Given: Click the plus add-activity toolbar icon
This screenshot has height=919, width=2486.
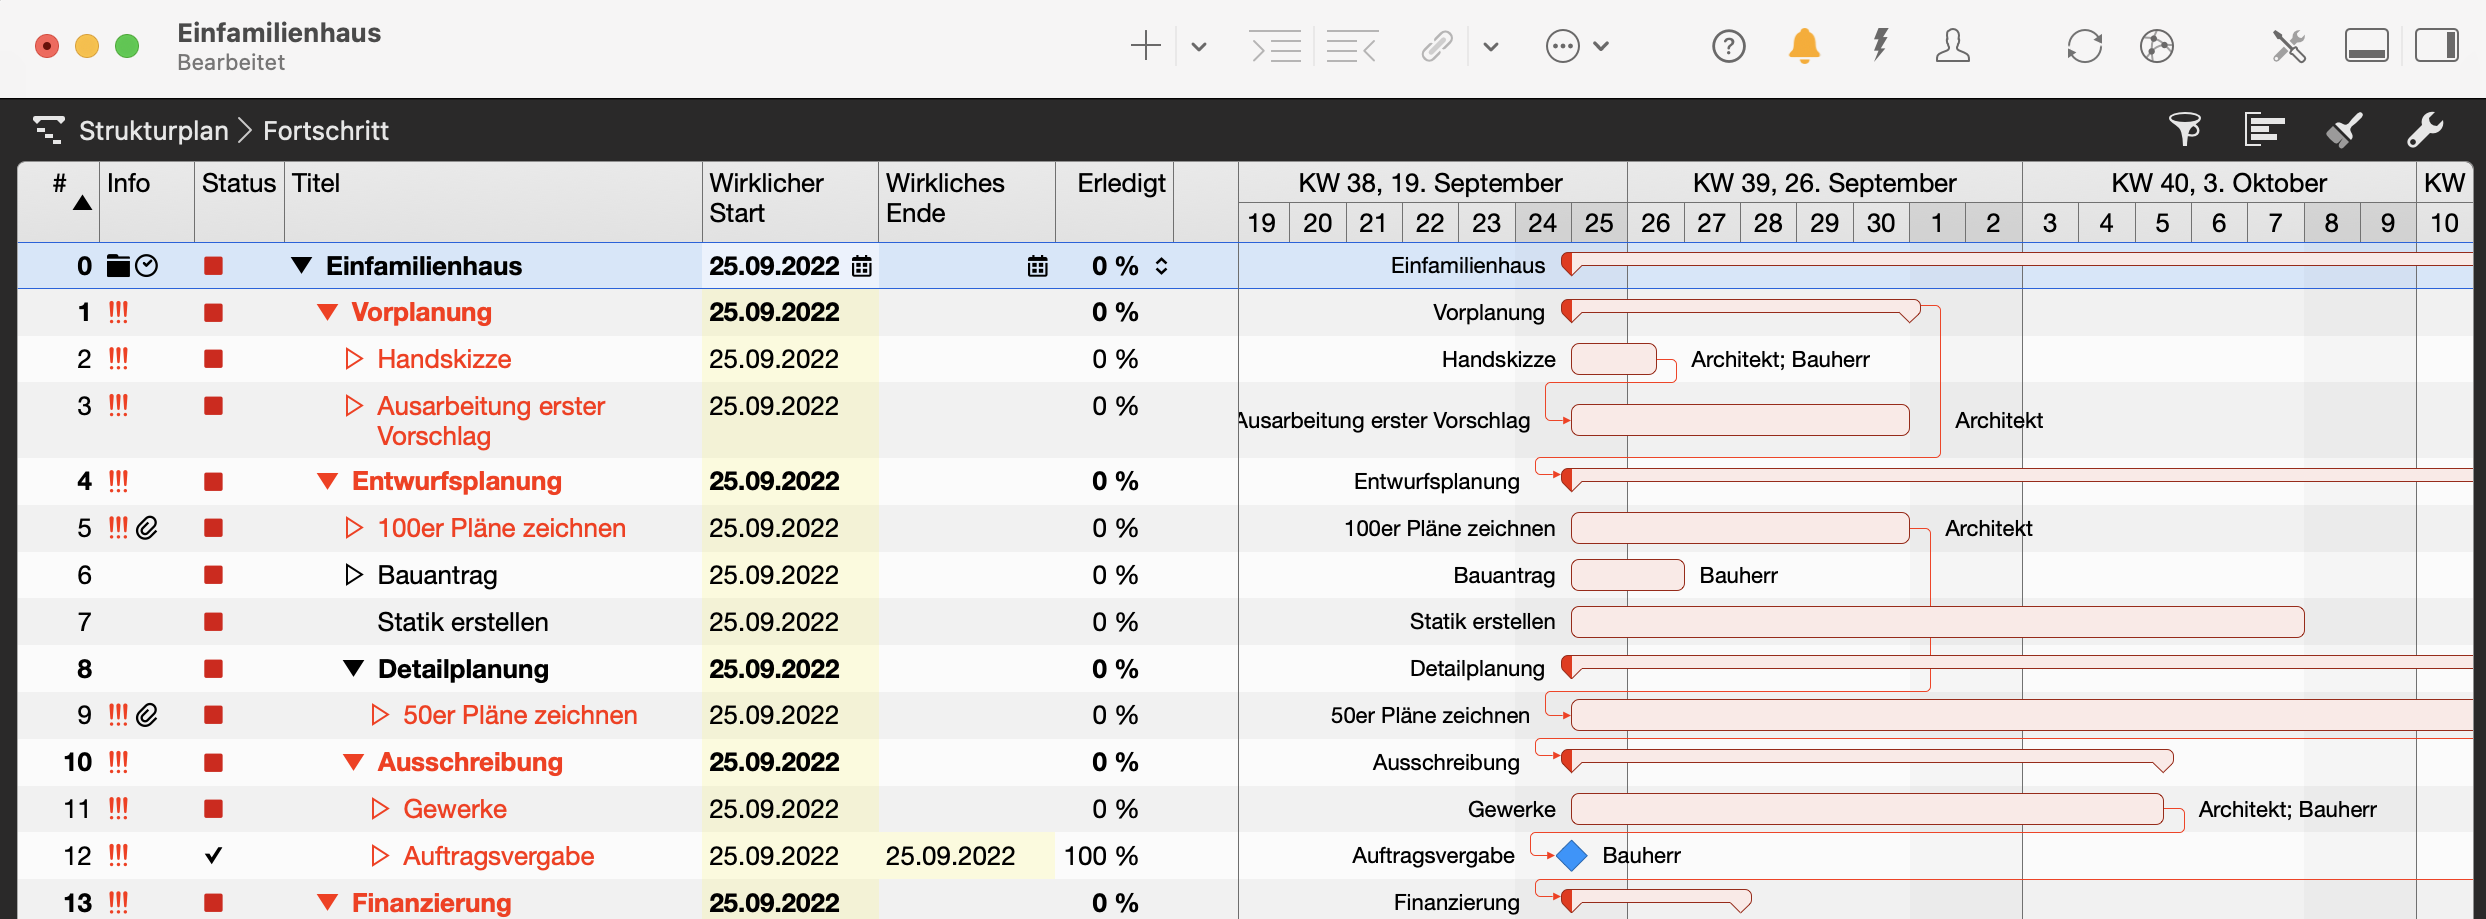Looking at the screenshot, I should 1145,46.
